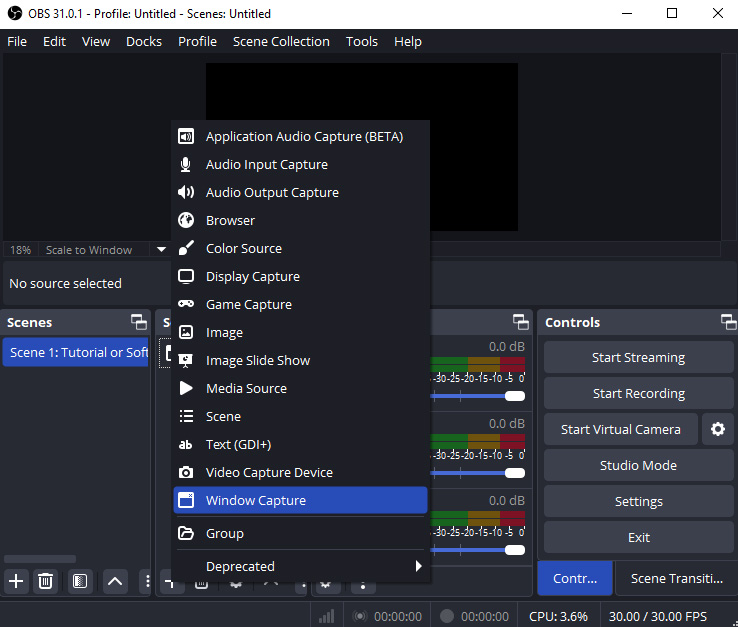Viewport: 738px width, 627px height.
Task: Click the picture icon for Image source
Action: tap(186, 332)
